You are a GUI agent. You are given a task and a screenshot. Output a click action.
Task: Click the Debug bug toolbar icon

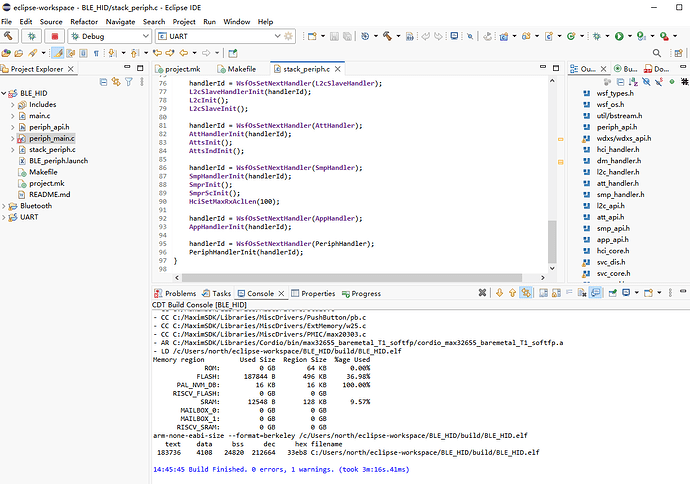pyautogui.click(x=597, y=36)
